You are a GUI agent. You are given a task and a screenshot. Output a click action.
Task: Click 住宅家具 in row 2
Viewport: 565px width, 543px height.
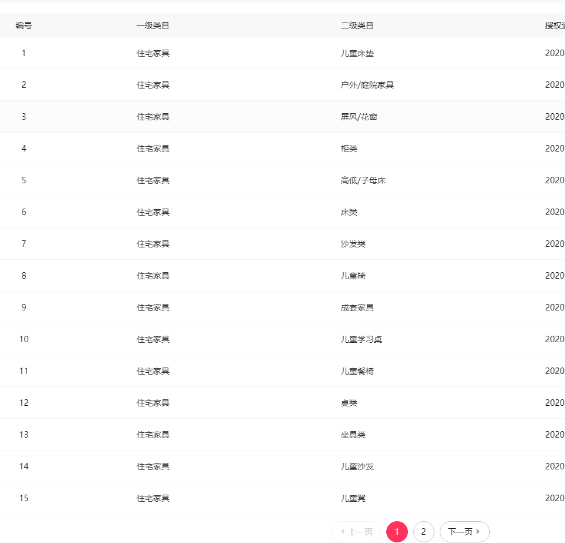(153, 85)
